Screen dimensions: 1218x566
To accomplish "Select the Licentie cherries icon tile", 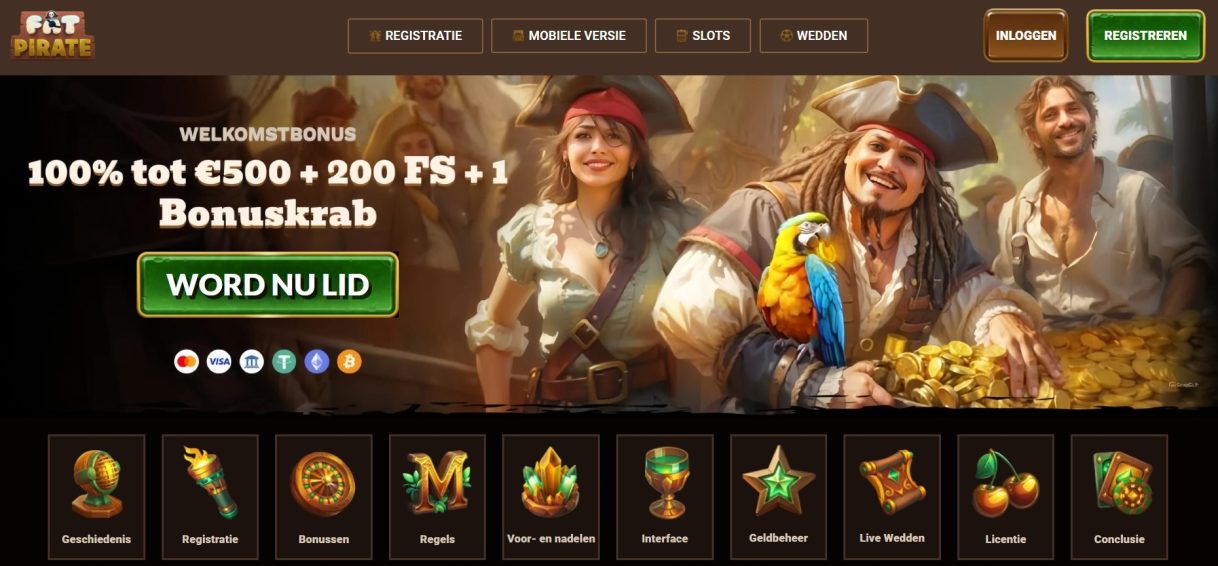I will [x=1005, y=496].
